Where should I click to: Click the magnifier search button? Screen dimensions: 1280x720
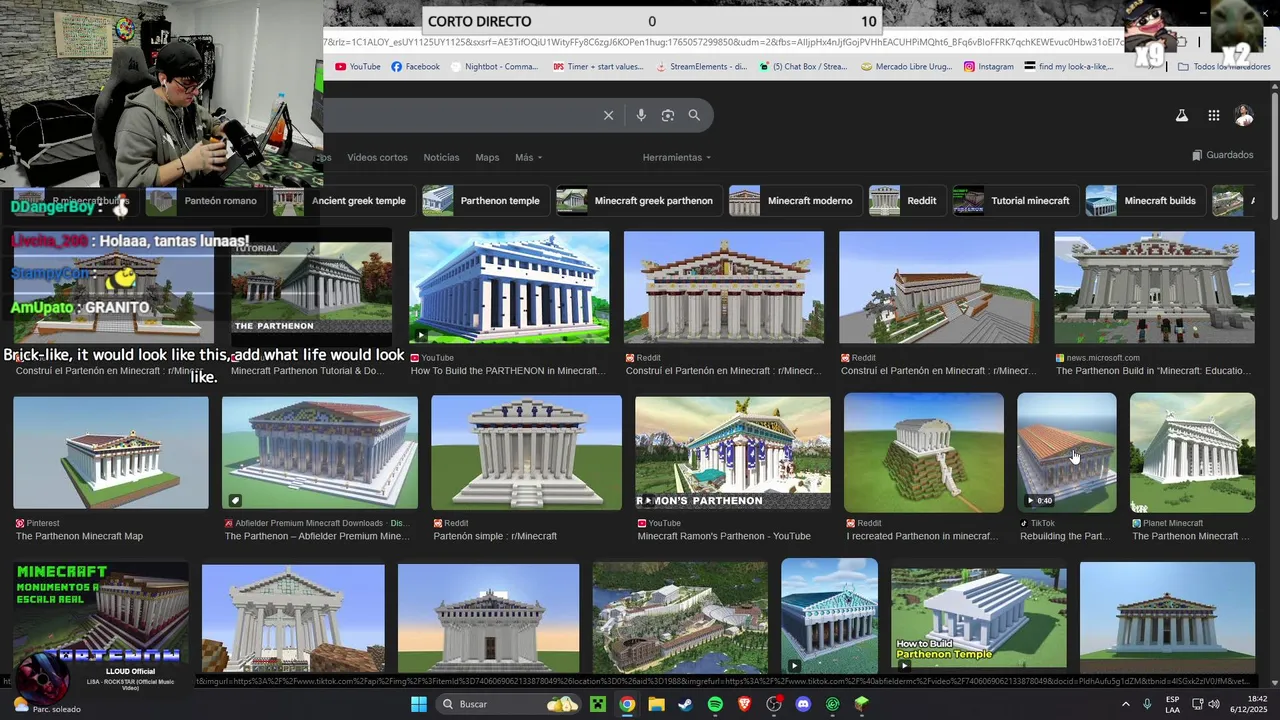point(694,115)
